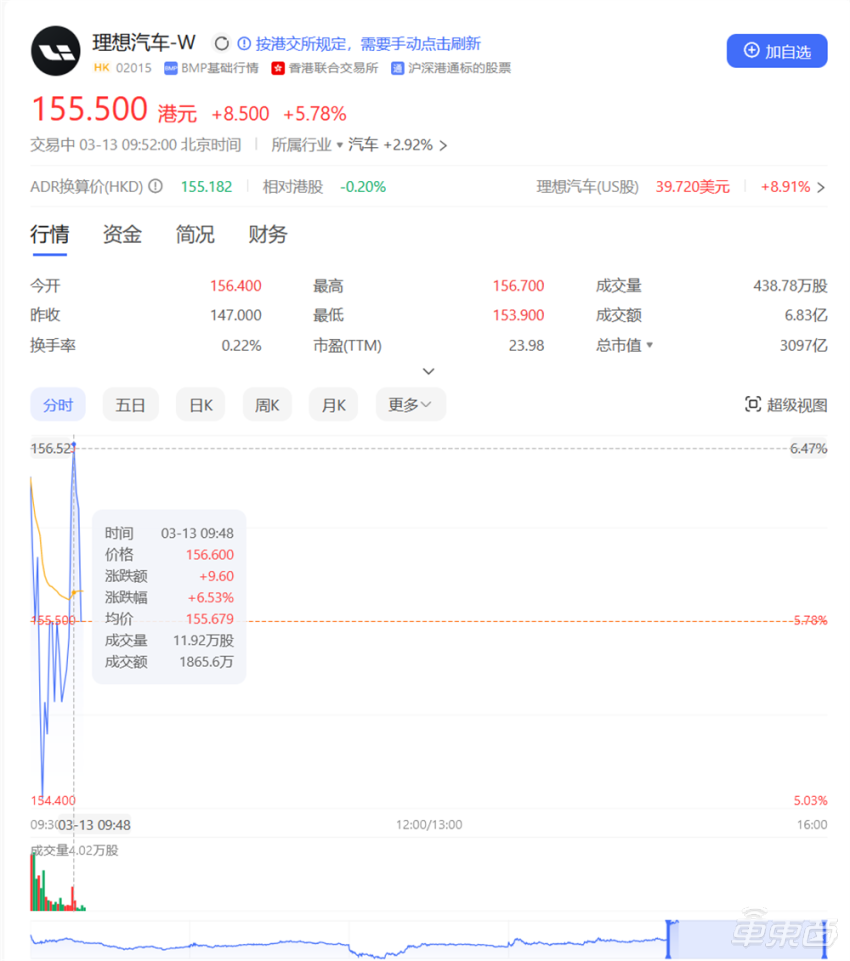Click the tooltip 均价 155.679 value
The height and width of the screenshot is (961, 850).
210,619
